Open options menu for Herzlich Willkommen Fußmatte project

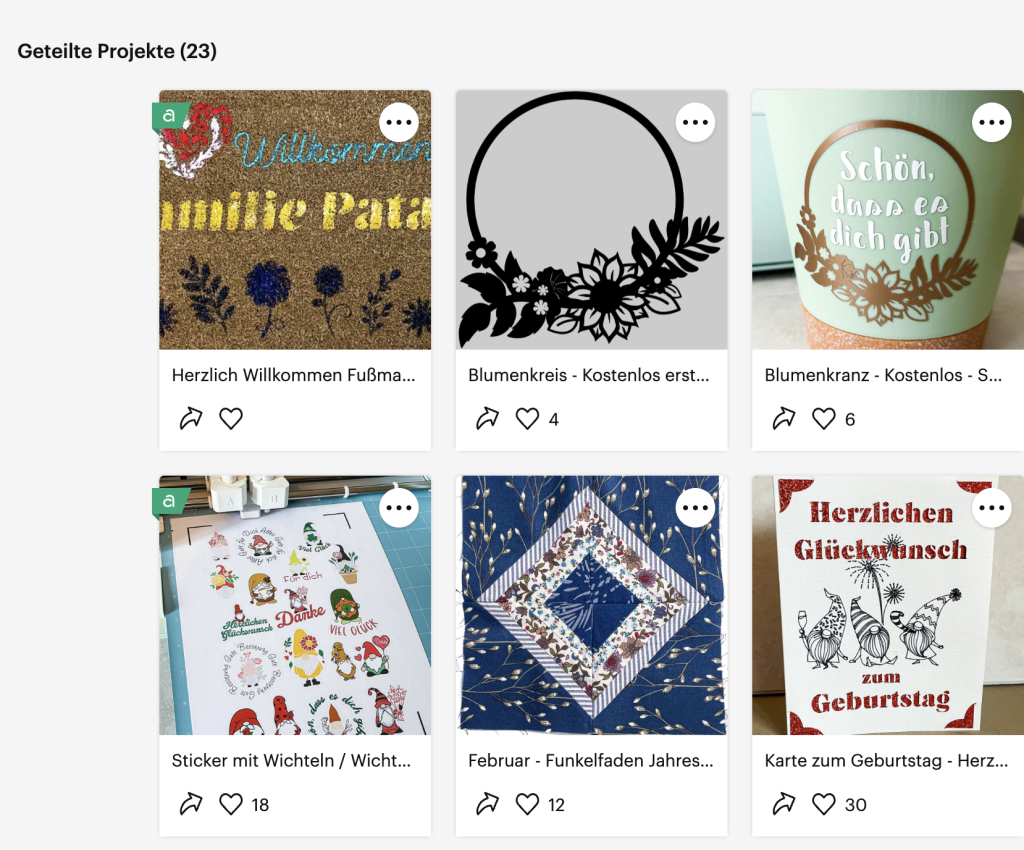click(399, 123)
